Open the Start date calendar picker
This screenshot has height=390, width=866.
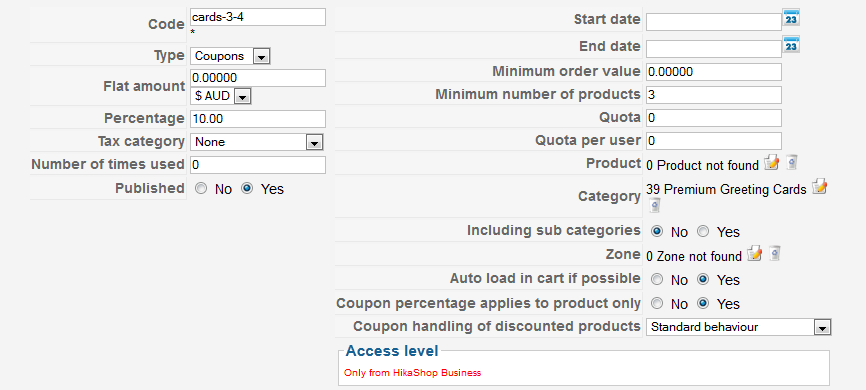791,18
